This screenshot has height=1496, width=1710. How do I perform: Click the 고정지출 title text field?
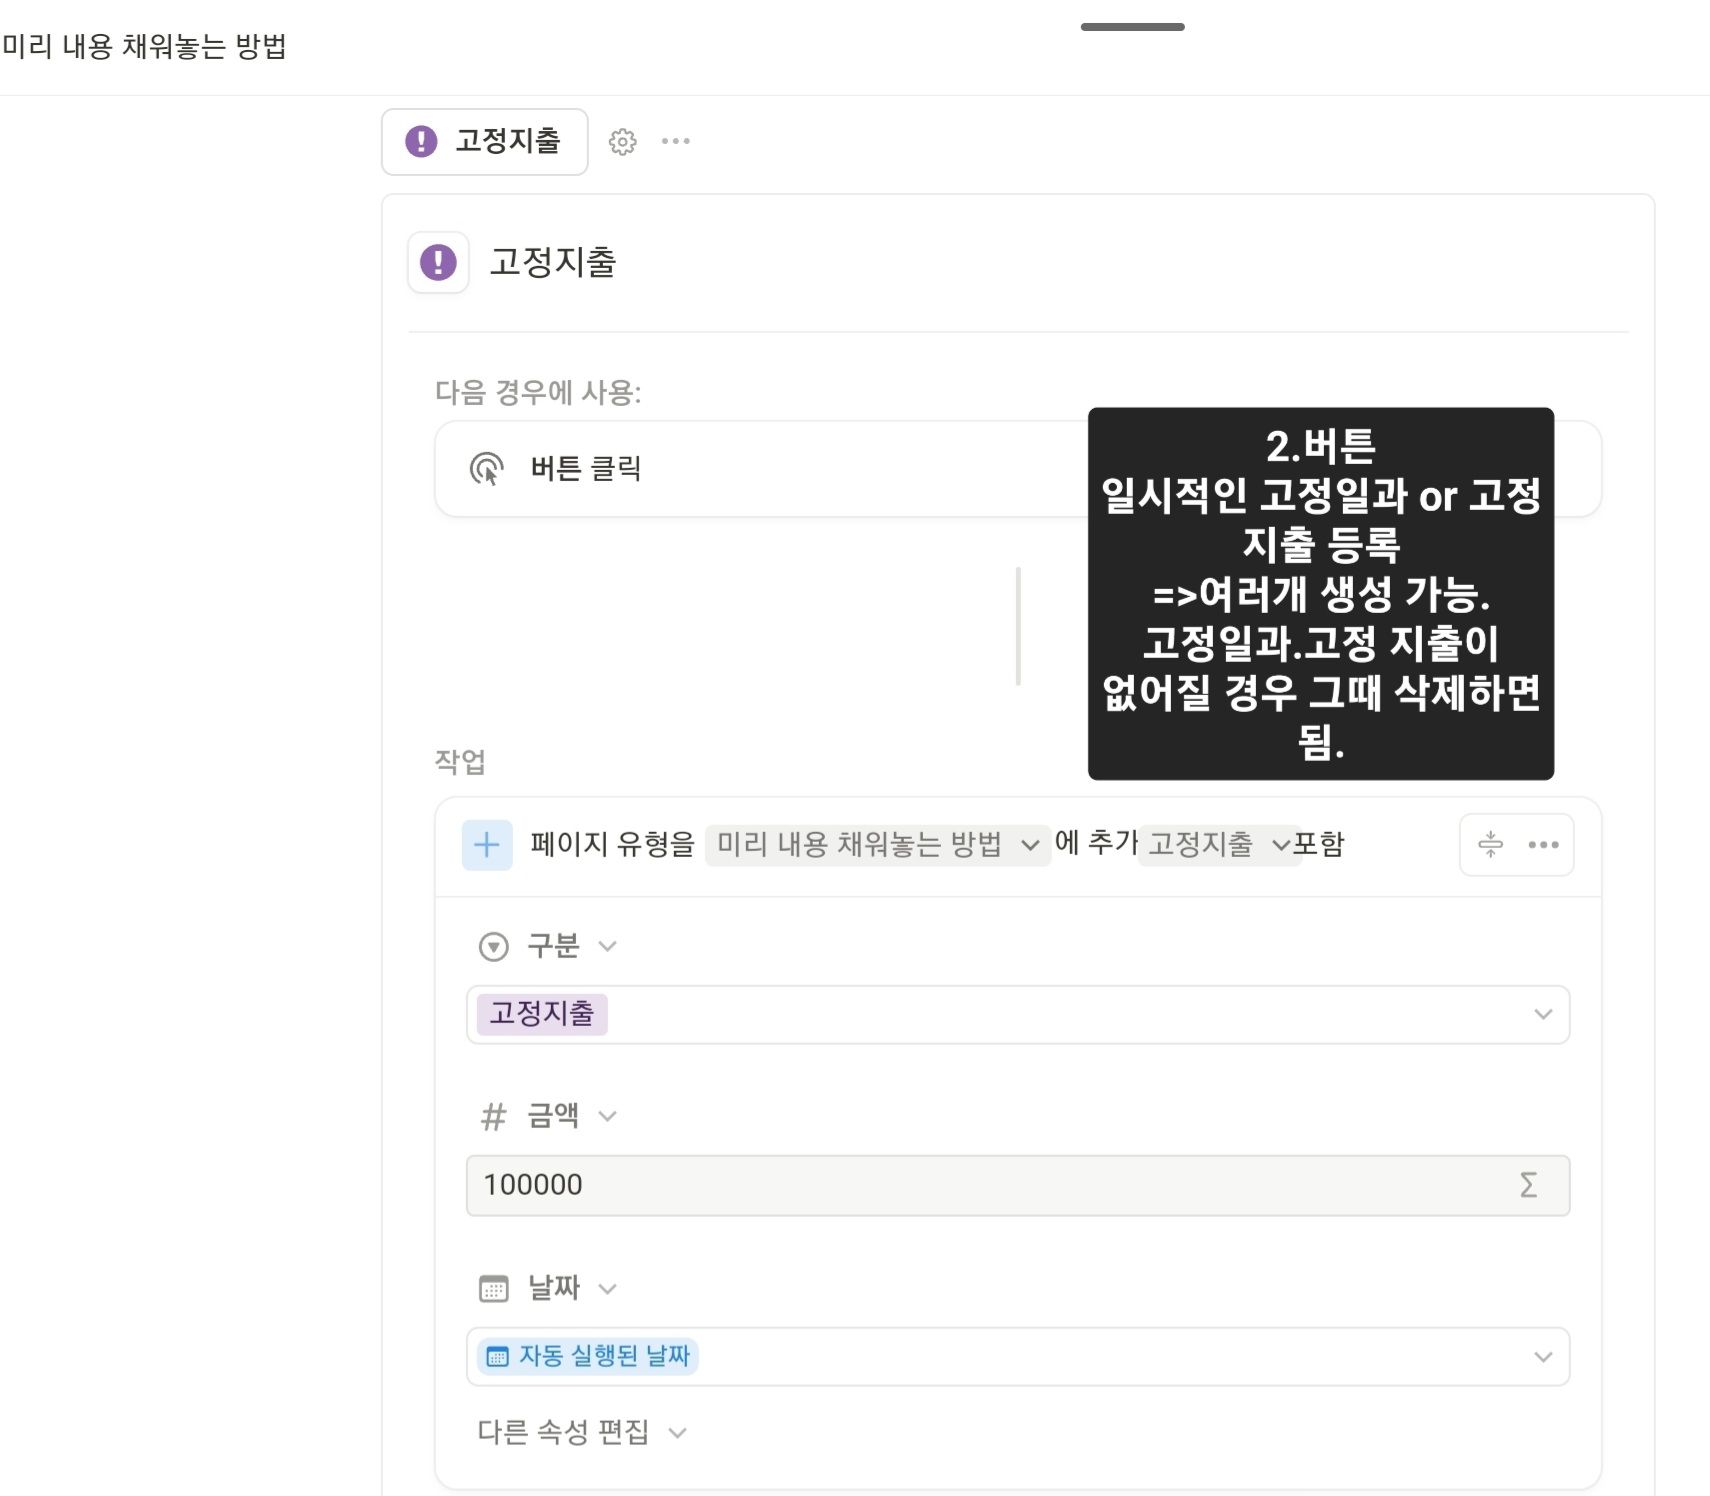coord(553,263)
